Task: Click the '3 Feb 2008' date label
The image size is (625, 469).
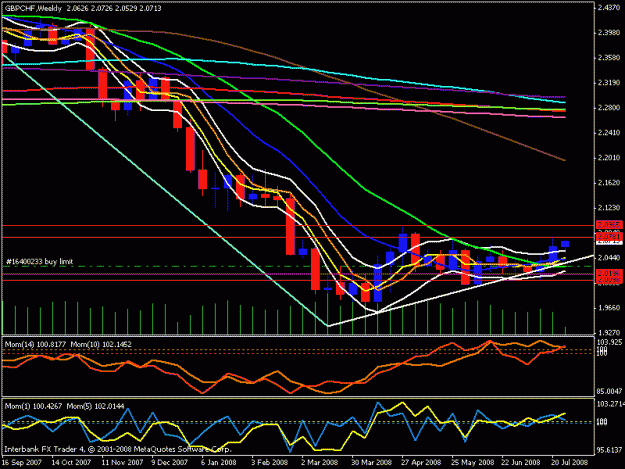Action: tap(269, 462)
